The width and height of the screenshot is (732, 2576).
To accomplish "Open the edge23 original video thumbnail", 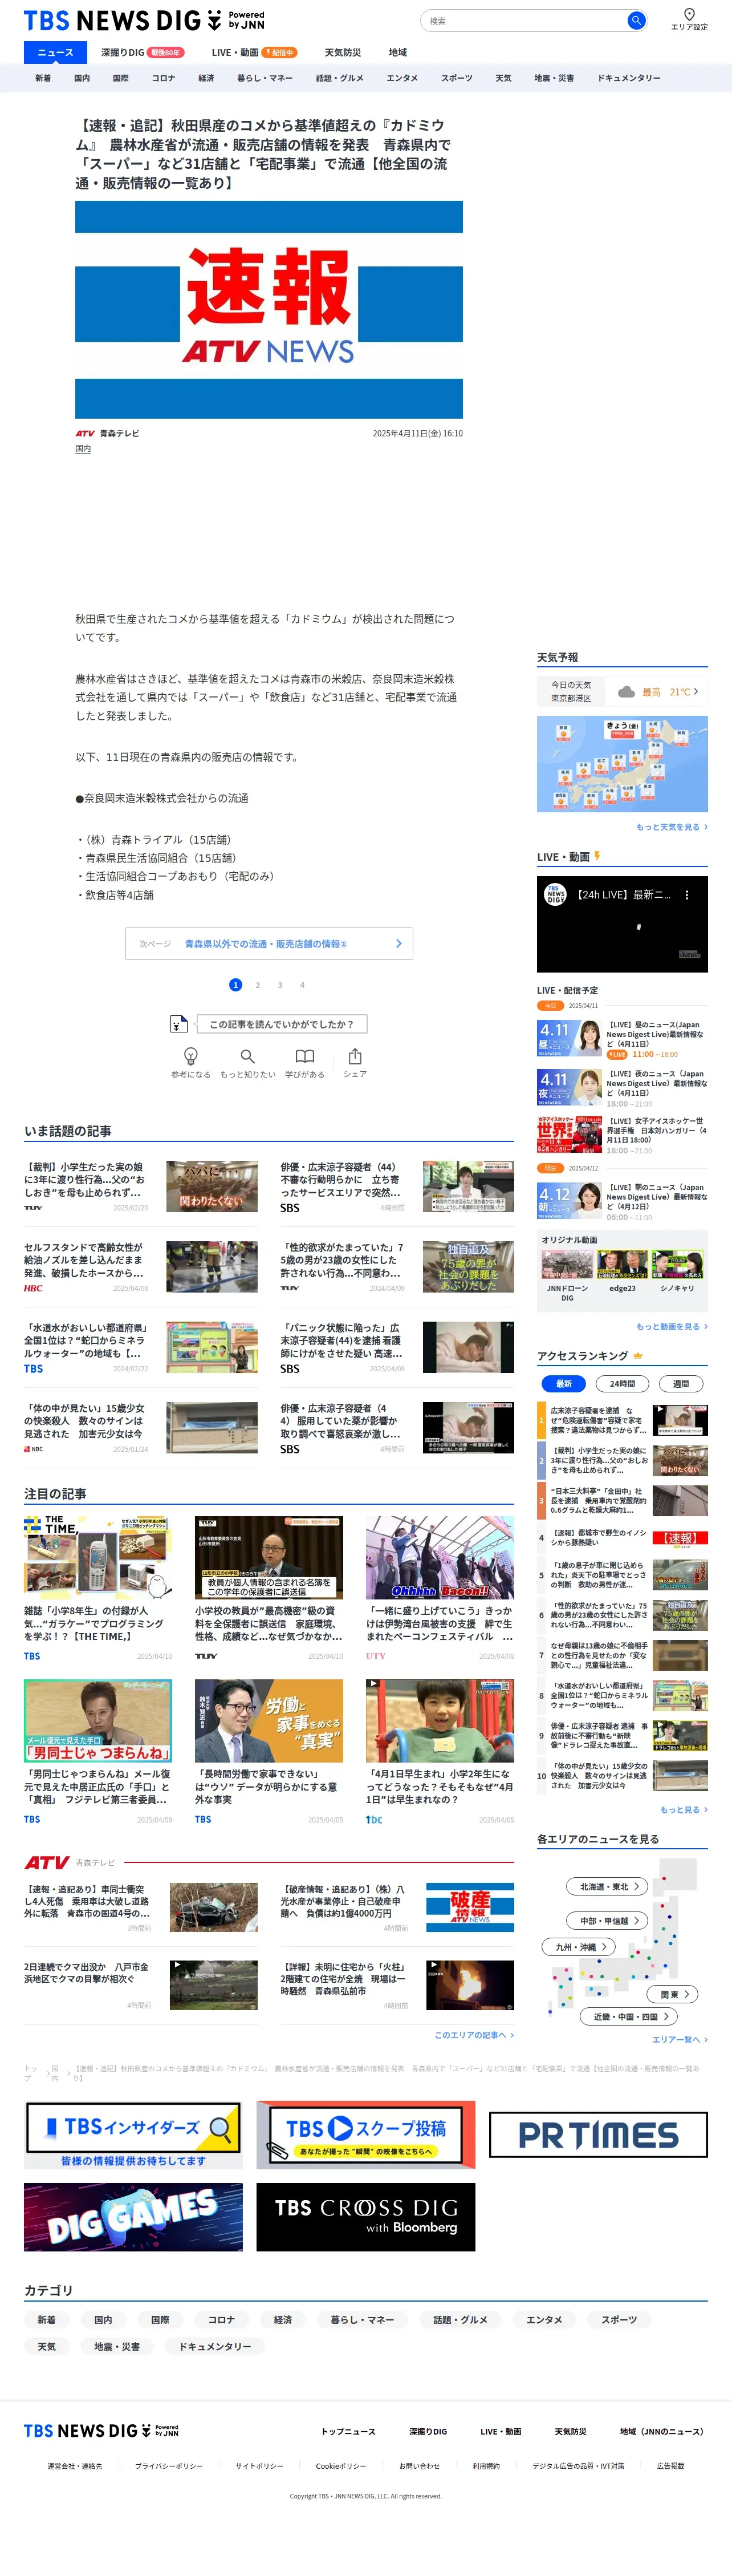I will (622, 1265).
